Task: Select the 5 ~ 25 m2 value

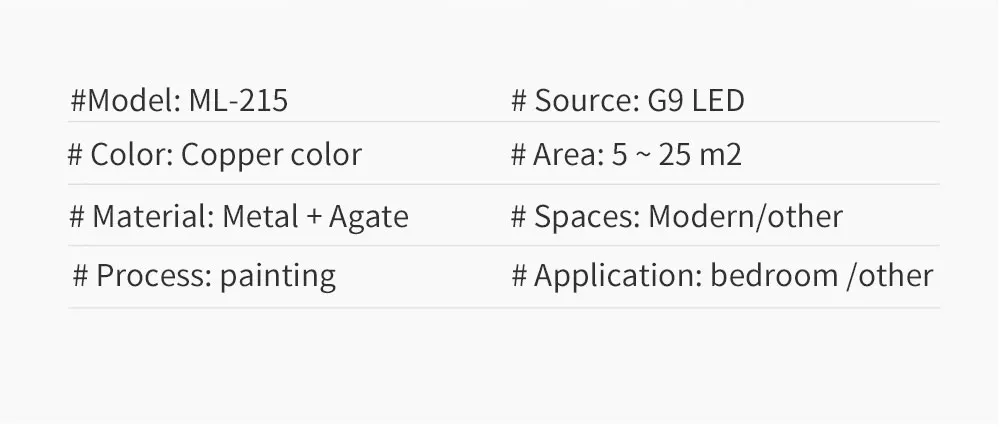Action: (677, 155)
